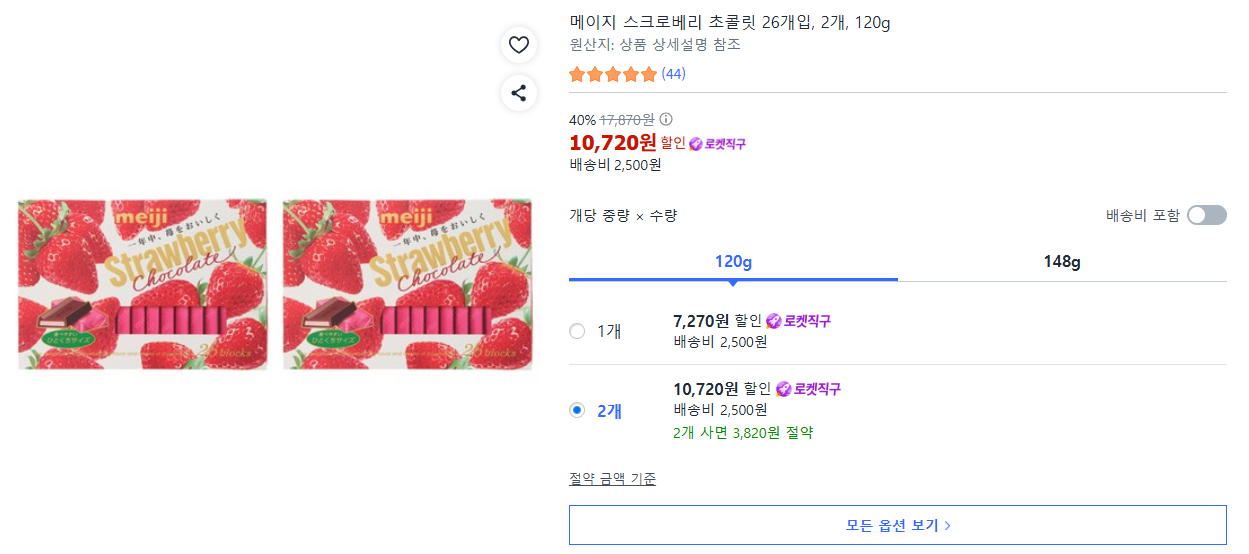Click the right Meiji strawberry chocolate image
The image size is (1249, 554).
pos(407,284)
